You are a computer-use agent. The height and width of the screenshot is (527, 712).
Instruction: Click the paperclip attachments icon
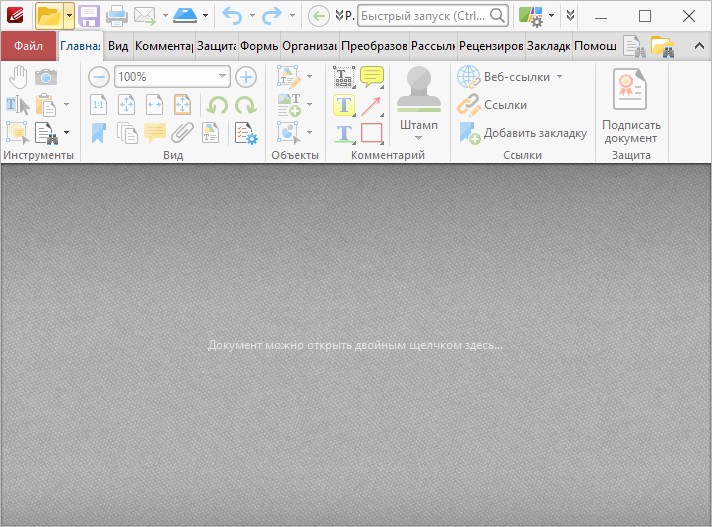pyautogui.click(x=182, y=132)
